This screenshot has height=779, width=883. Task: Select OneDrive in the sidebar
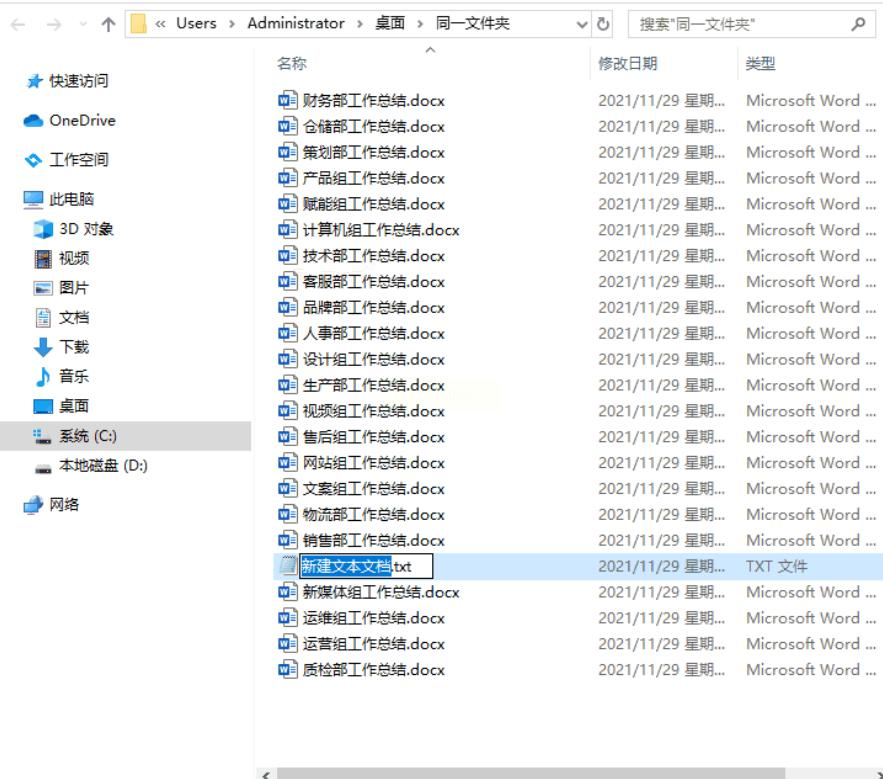click(82, 121)
